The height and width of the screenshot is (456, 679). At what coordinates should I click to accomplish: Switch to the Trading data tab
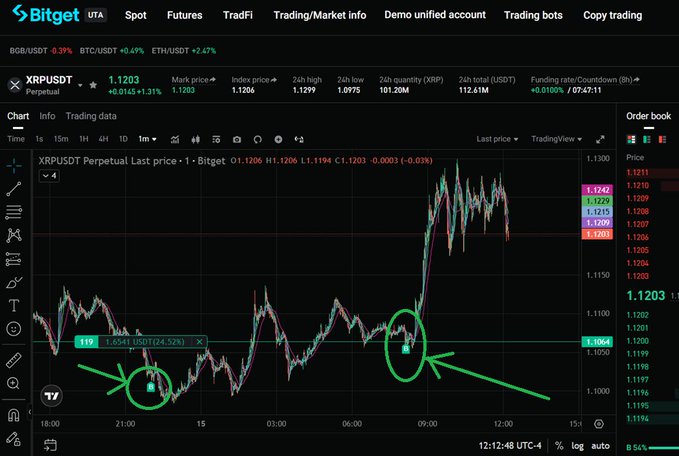pyautogui.click(x=91, y=116)
